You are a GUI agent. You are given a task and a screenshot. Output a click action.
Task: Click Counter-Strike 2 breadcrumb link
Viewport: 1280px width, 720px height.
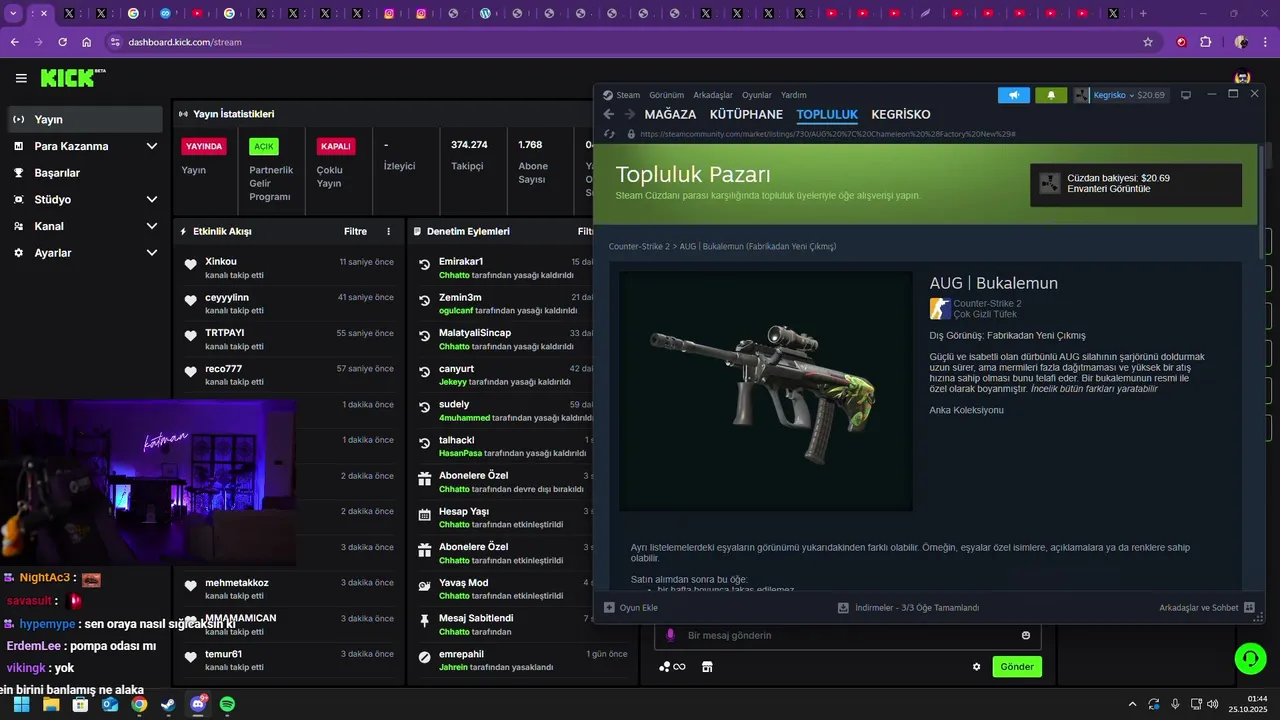click(639, 246)
